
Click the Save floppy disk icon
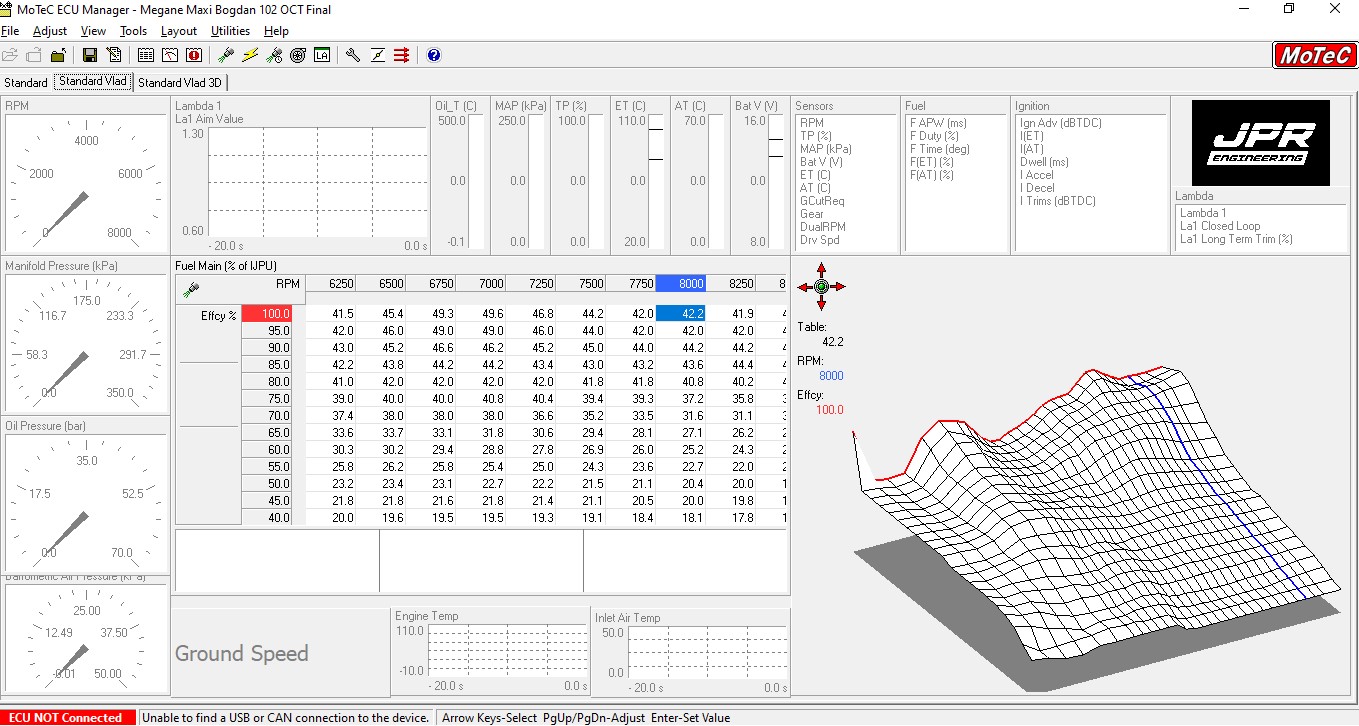[90, 55]
